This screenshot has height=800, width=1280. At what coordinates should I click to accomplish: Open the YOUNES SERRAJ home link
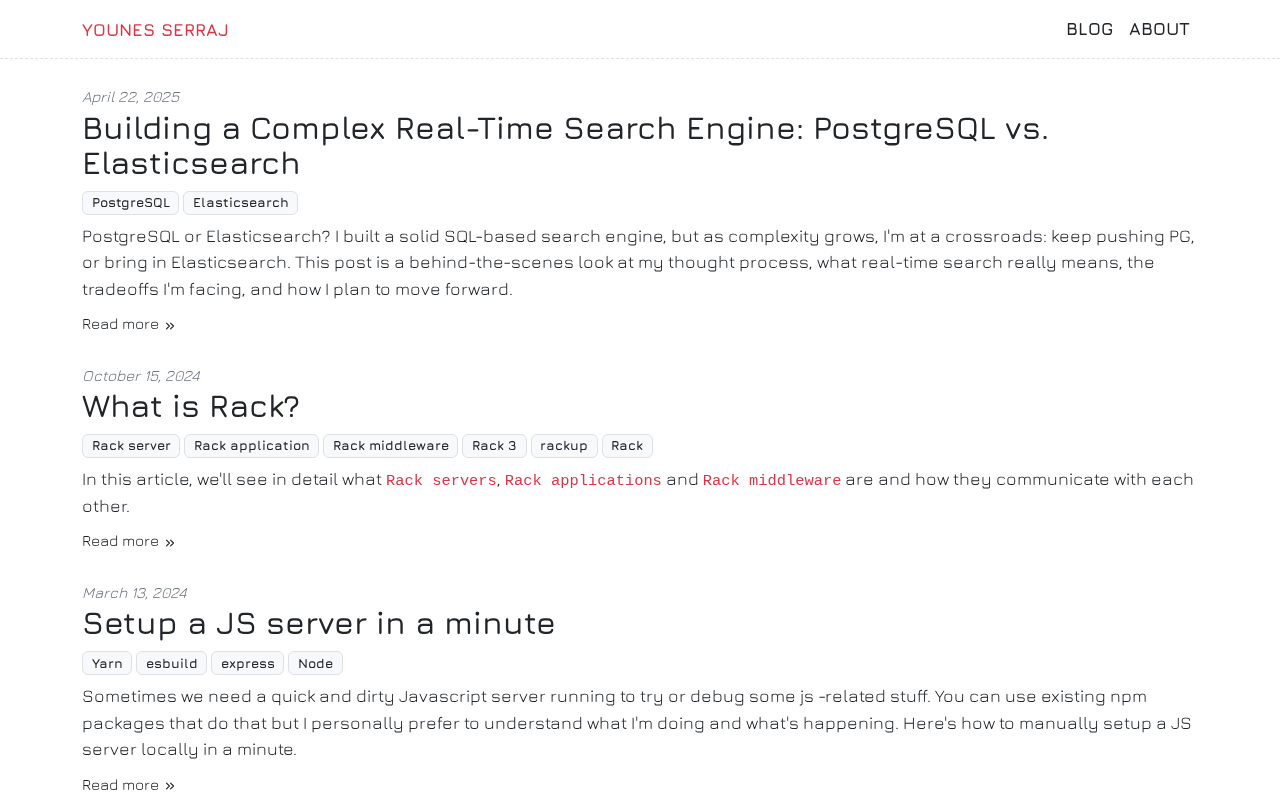point(155,30)
